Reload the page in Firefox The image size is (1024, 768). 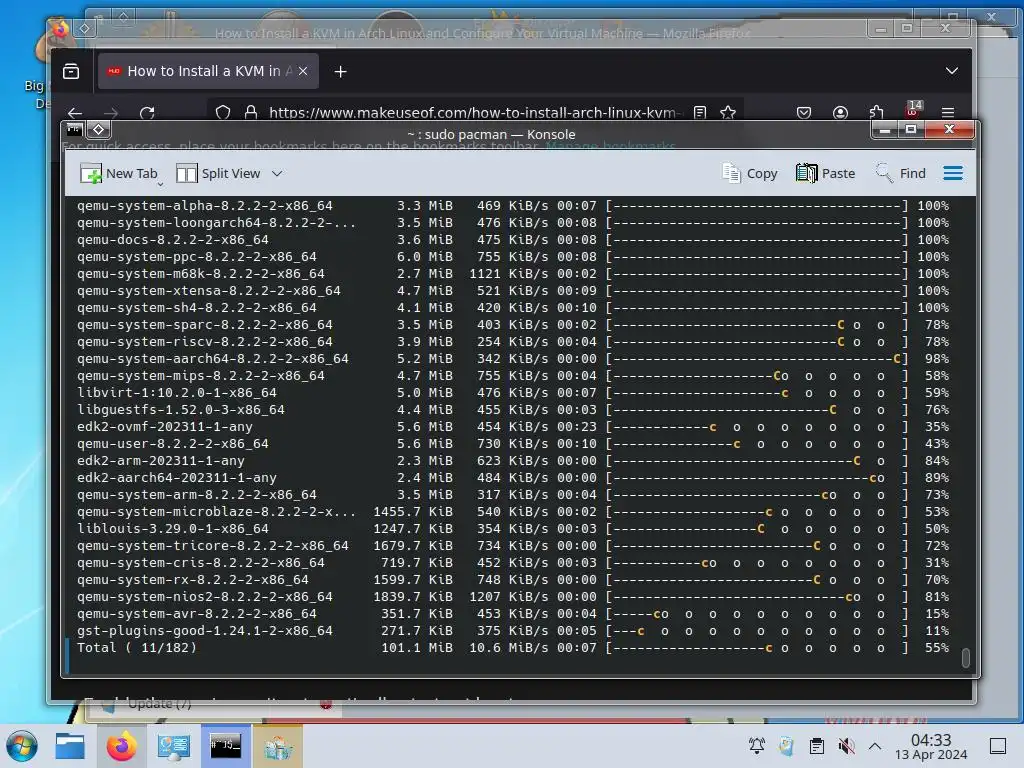[147, 112]
